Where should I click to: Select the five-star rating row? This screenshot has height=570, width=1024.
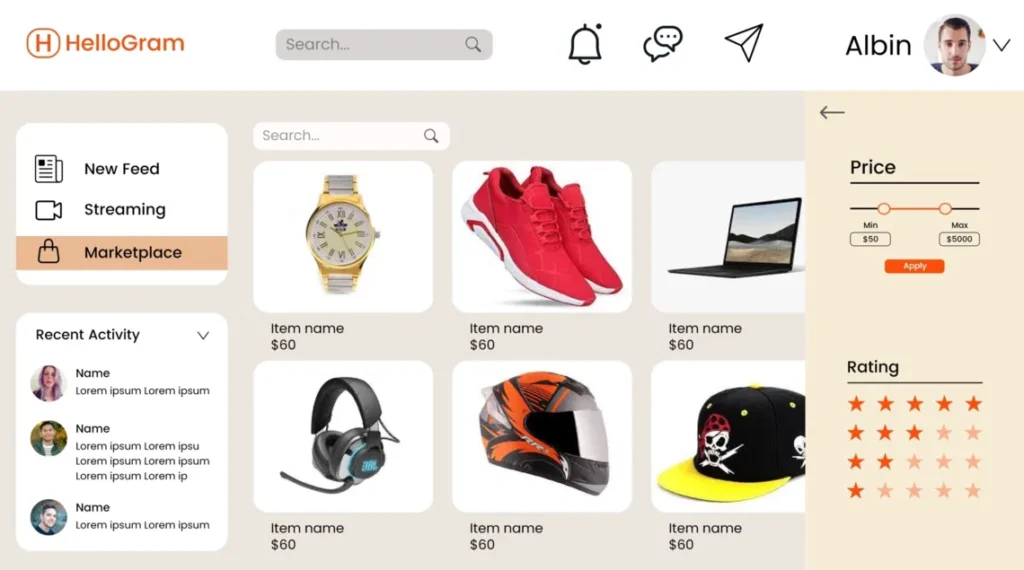coord(914,404)
